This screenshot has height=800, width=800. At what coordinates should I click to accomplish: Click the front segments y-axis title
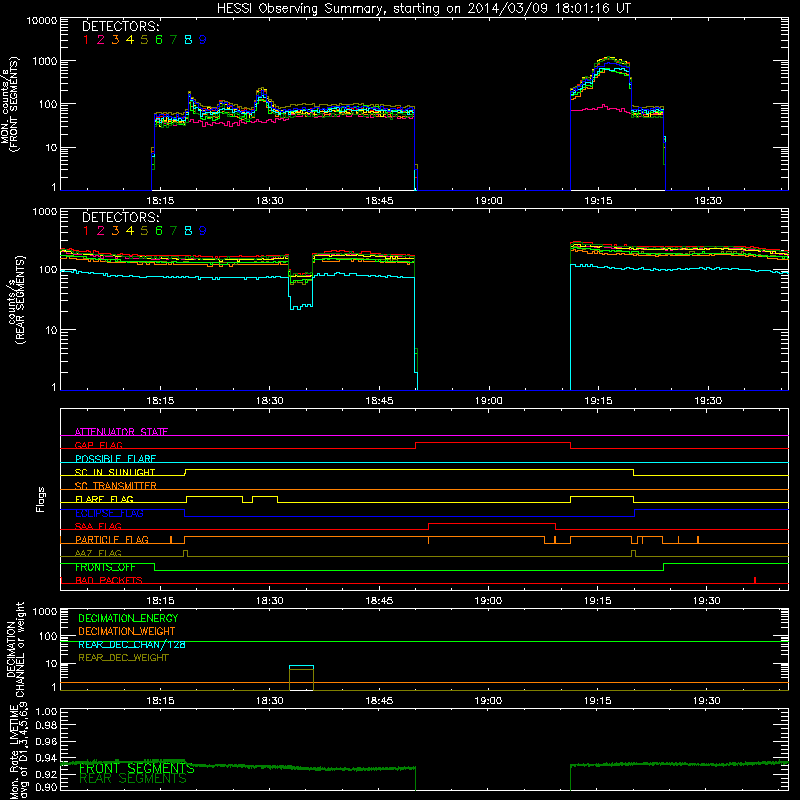(x=9, y=105)
